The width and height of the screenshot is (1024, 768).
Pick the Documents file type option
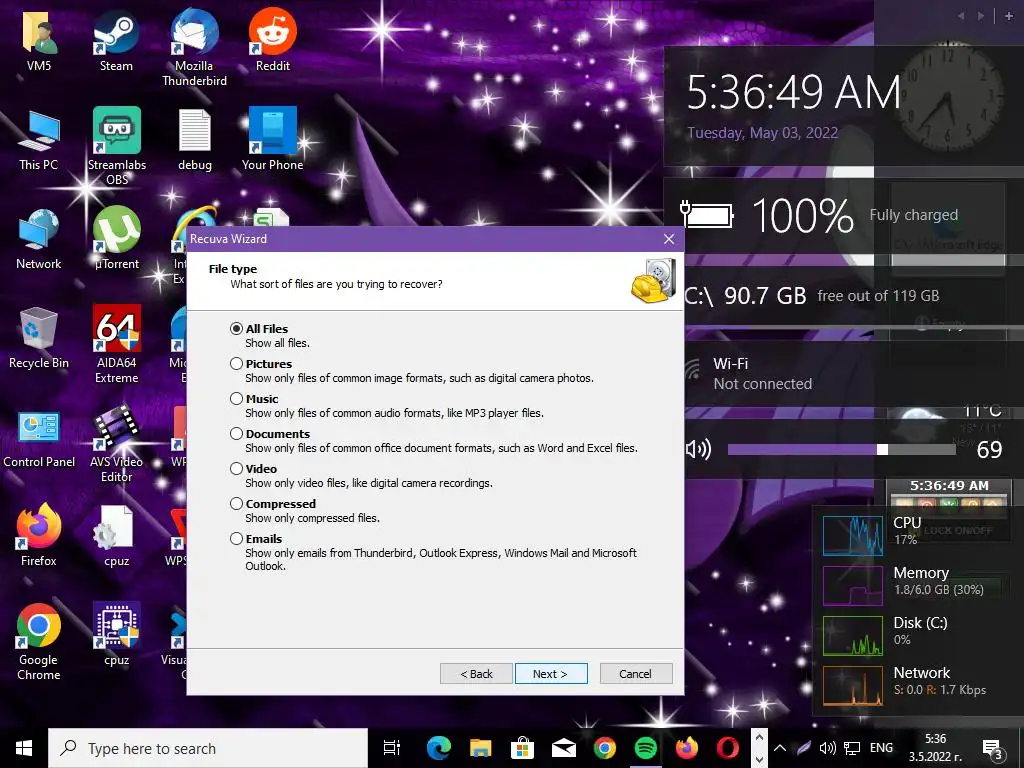236,434
